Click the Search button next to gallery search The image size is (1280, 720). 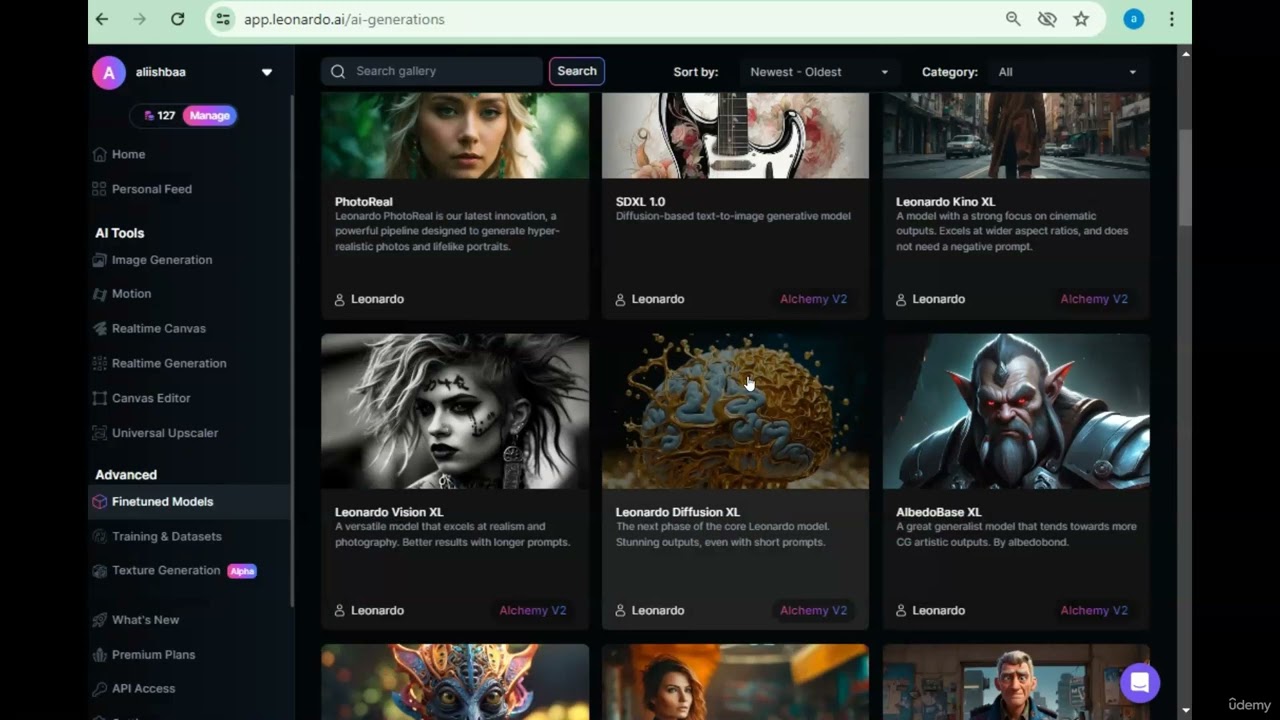577,71
